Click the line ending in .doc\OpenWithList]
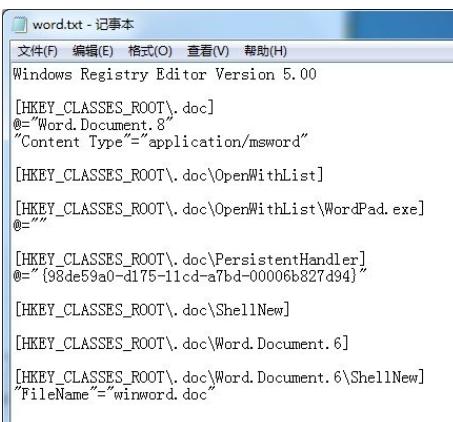Screen dimensions: 453x422 pyautogui.click(x=169, y=175)
